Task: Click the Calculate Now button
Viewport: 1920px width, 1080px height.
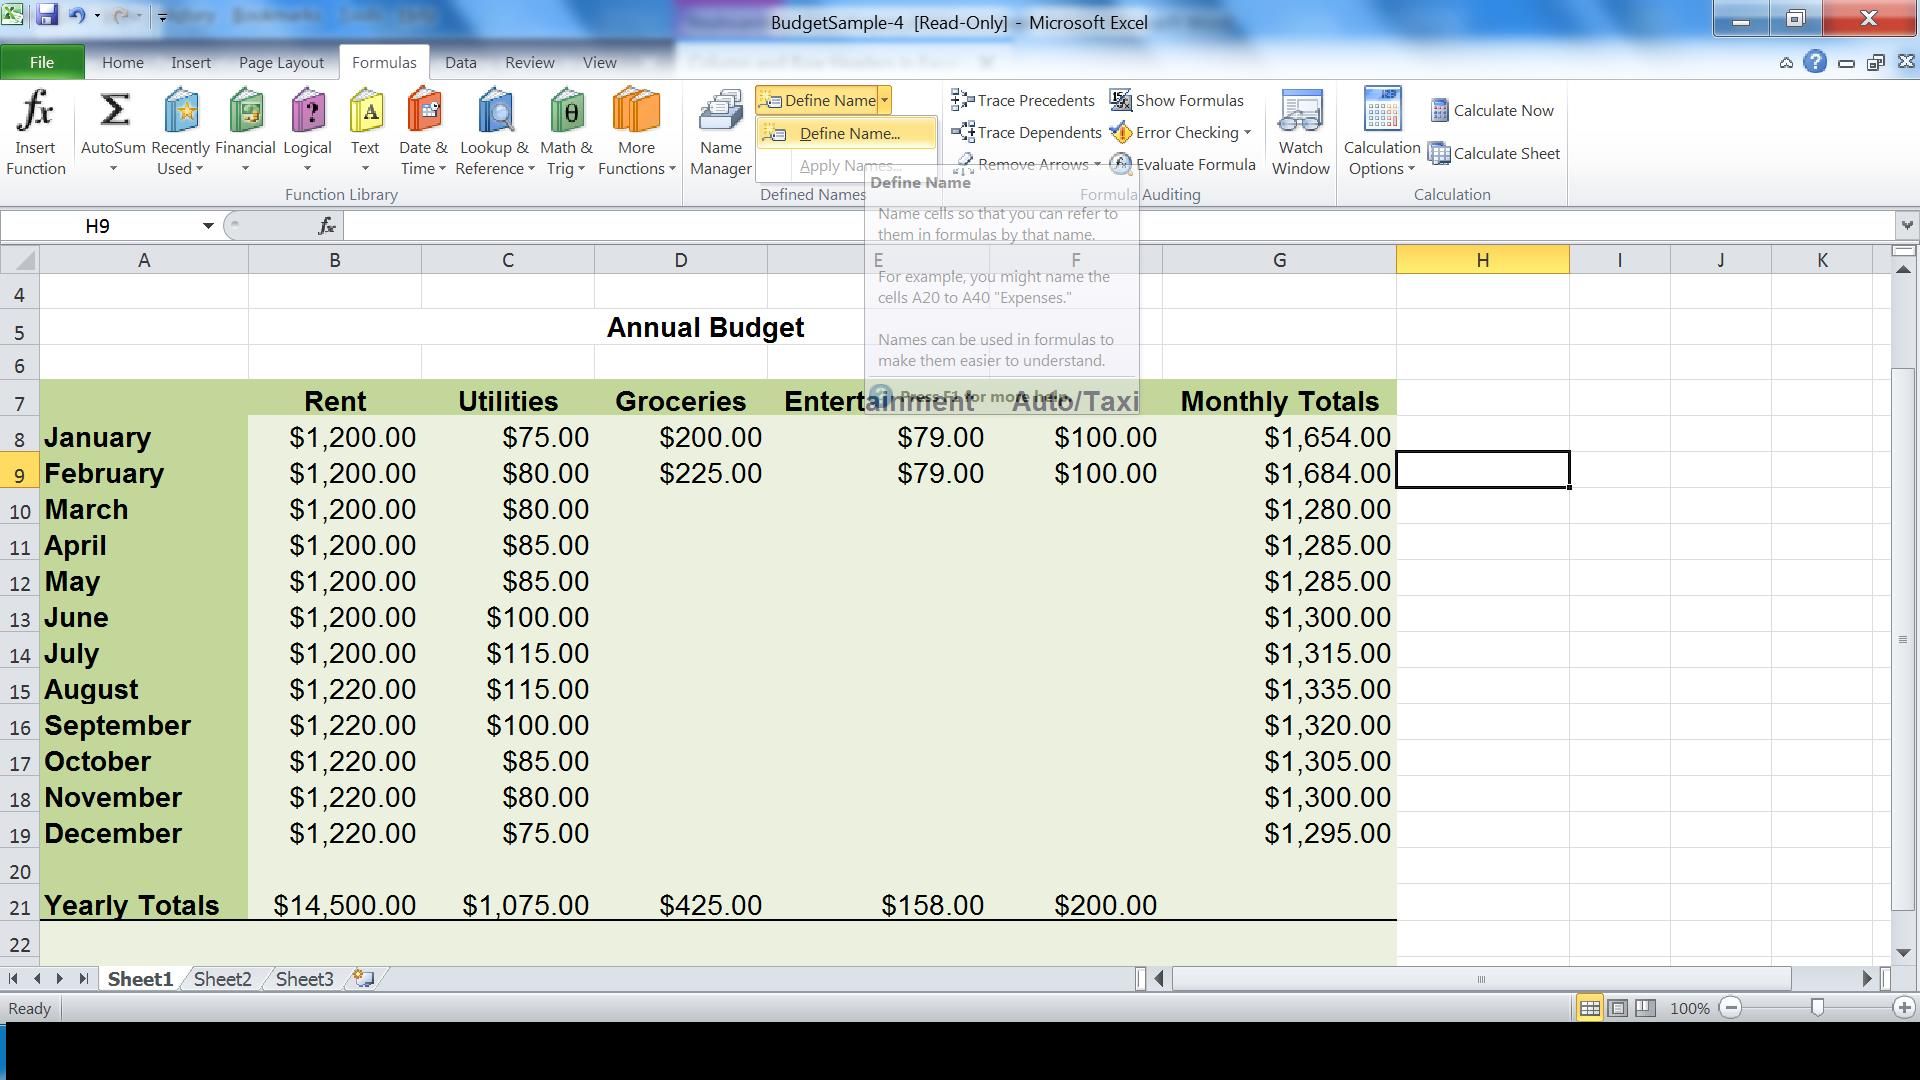Action: click(1492, 110)
